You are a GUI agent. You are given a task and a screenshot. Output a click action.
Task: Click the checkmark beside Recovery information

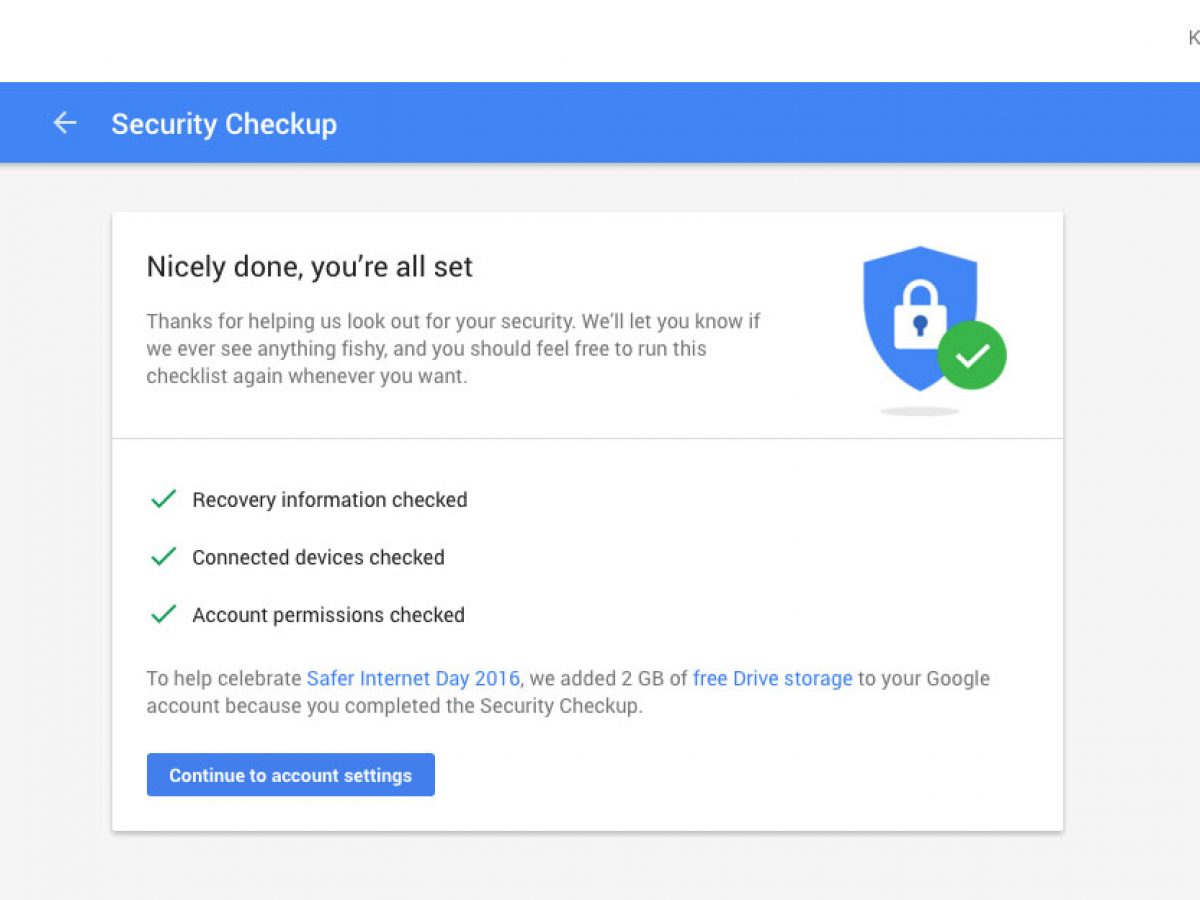(x=163, y=499)
